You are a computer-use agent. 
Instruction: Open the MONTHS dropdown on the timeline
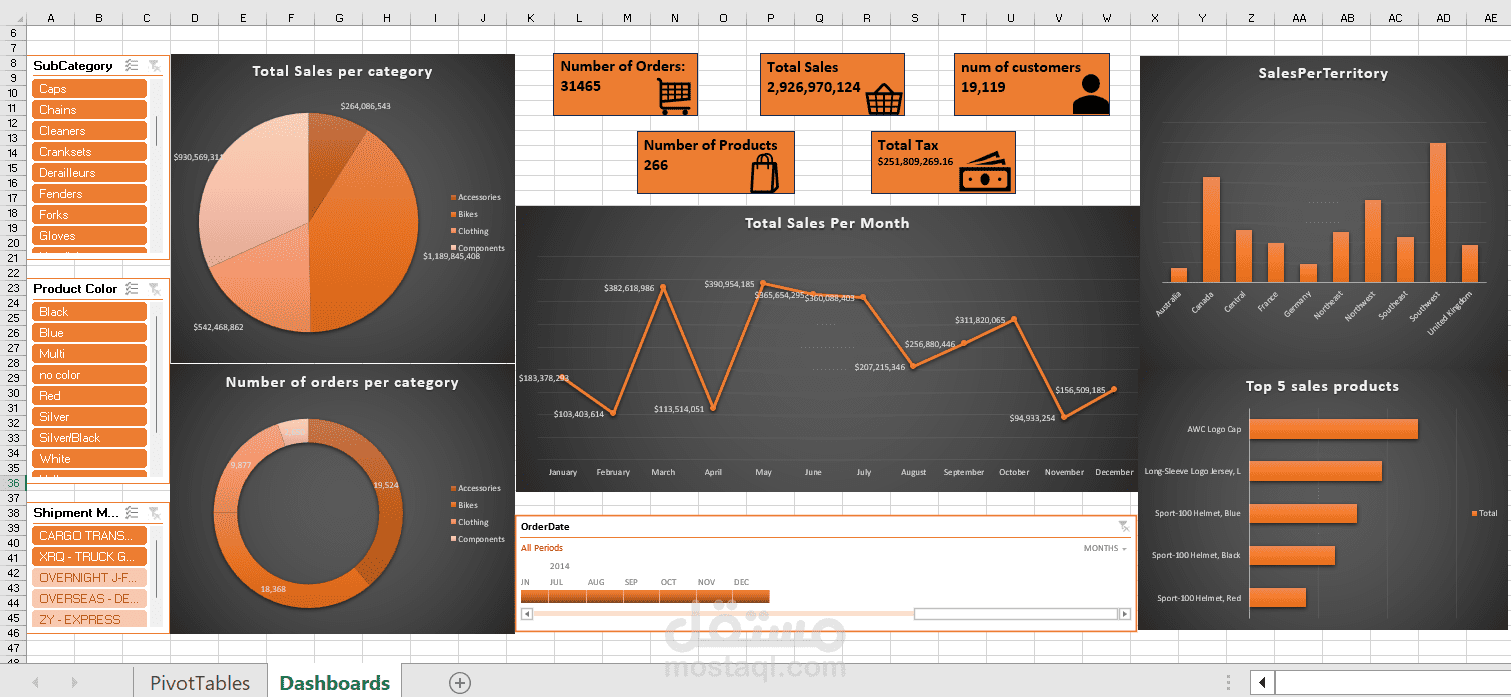point(1104,548)
